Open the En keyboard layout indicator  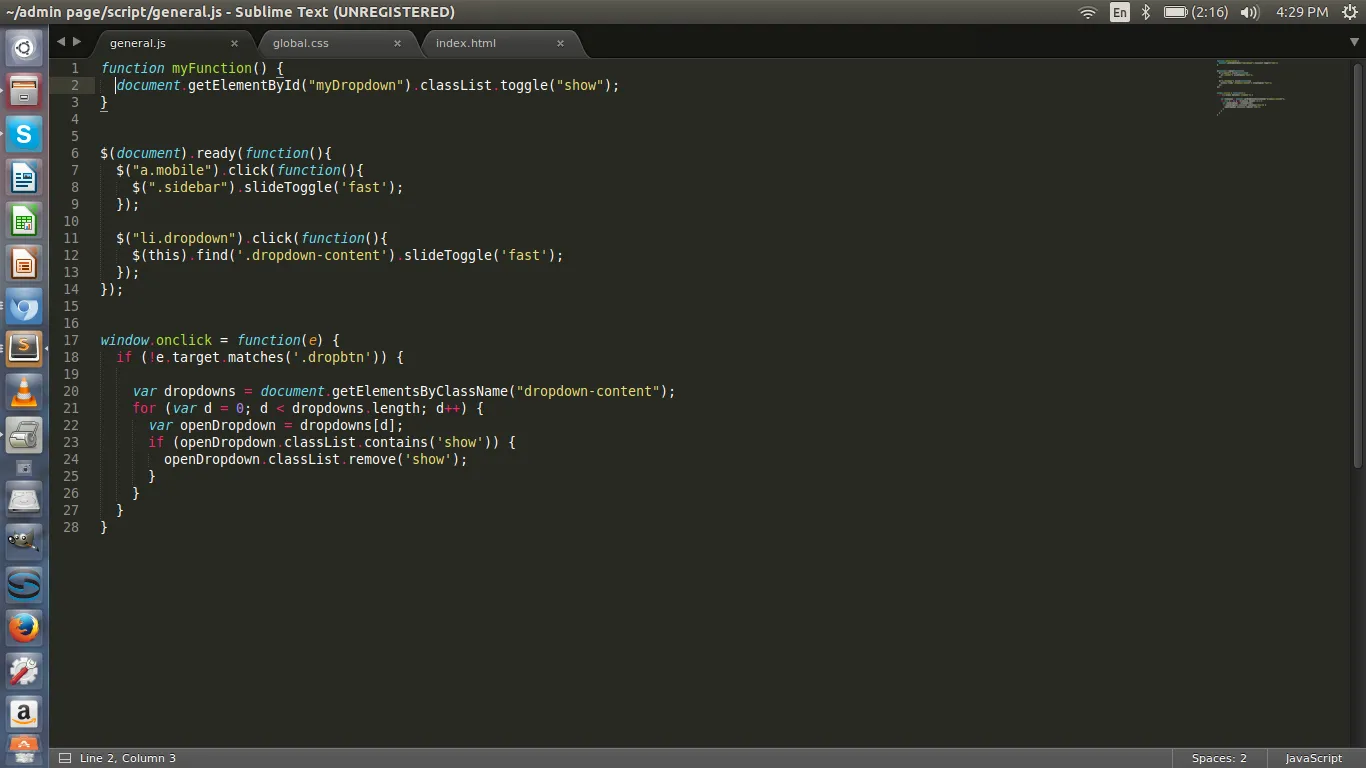point(1120,12)
